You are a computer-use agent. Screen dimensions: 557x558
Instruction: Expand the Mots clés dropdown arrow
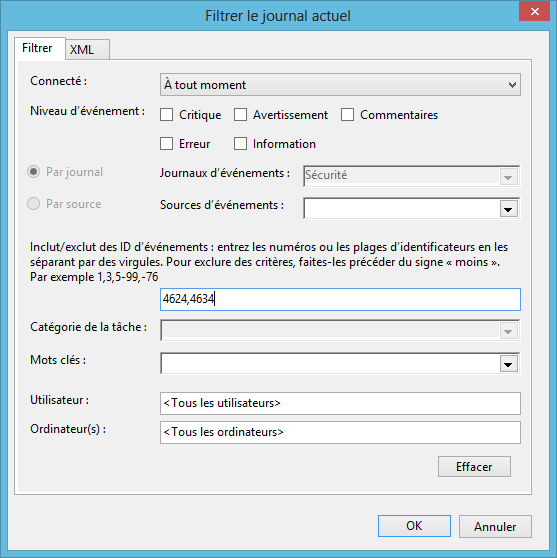[x=508, y=364]
